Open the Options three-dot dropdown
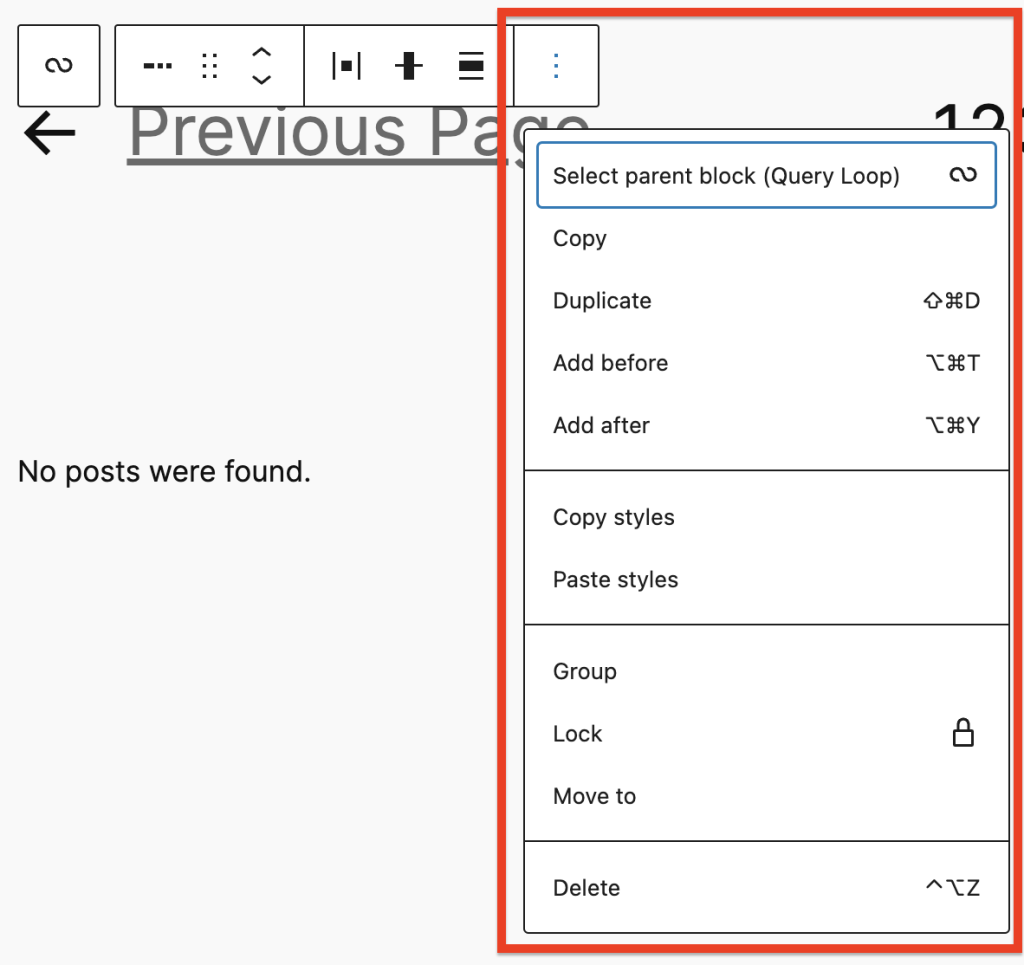1024x965 pixels. (x=556, y=65)
